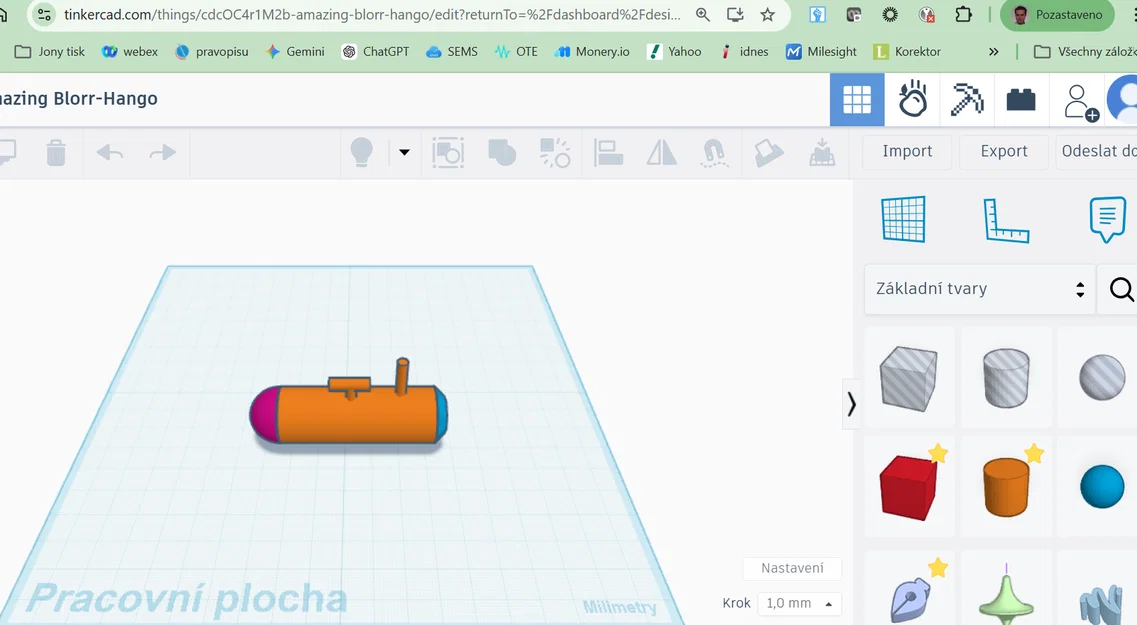Click the Export button
The width and height of the screenshot is (1137, 625).
1004,151
